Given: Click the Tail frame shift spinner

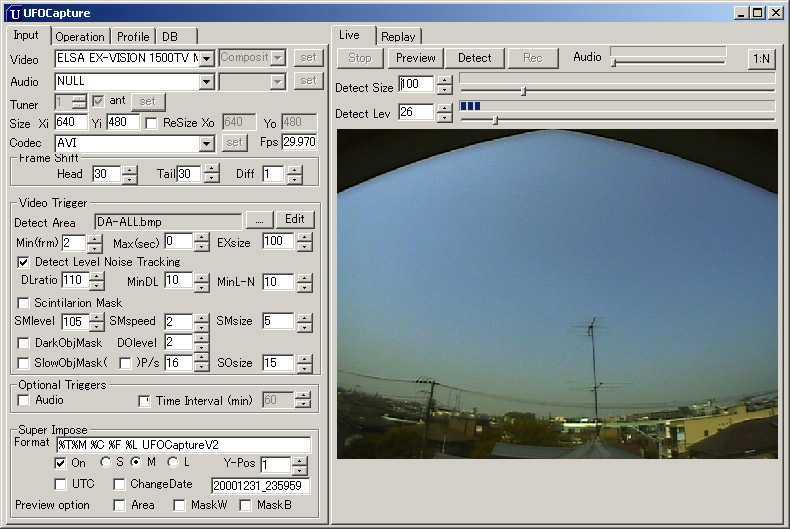Looking at the screenshot, I should coord(212,174).
